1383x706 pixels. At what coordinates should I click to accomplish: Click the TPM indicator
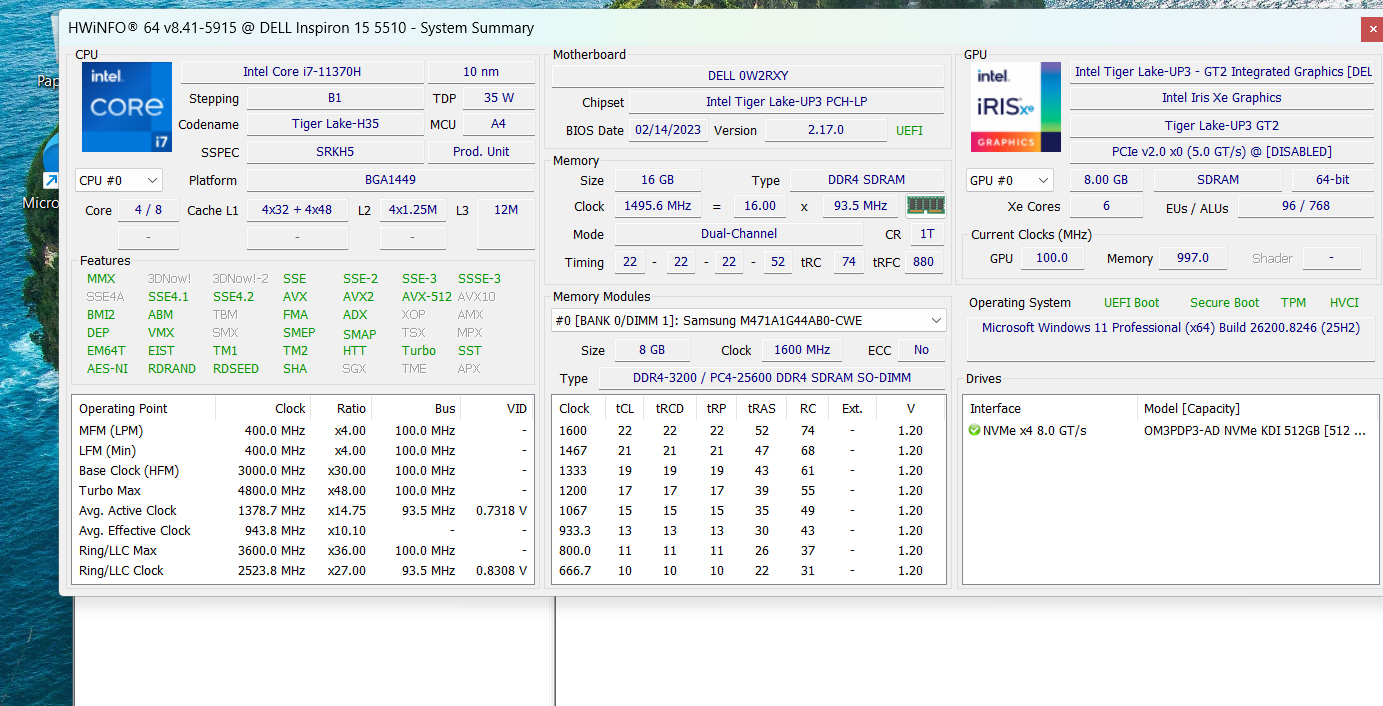point(1293,303)
